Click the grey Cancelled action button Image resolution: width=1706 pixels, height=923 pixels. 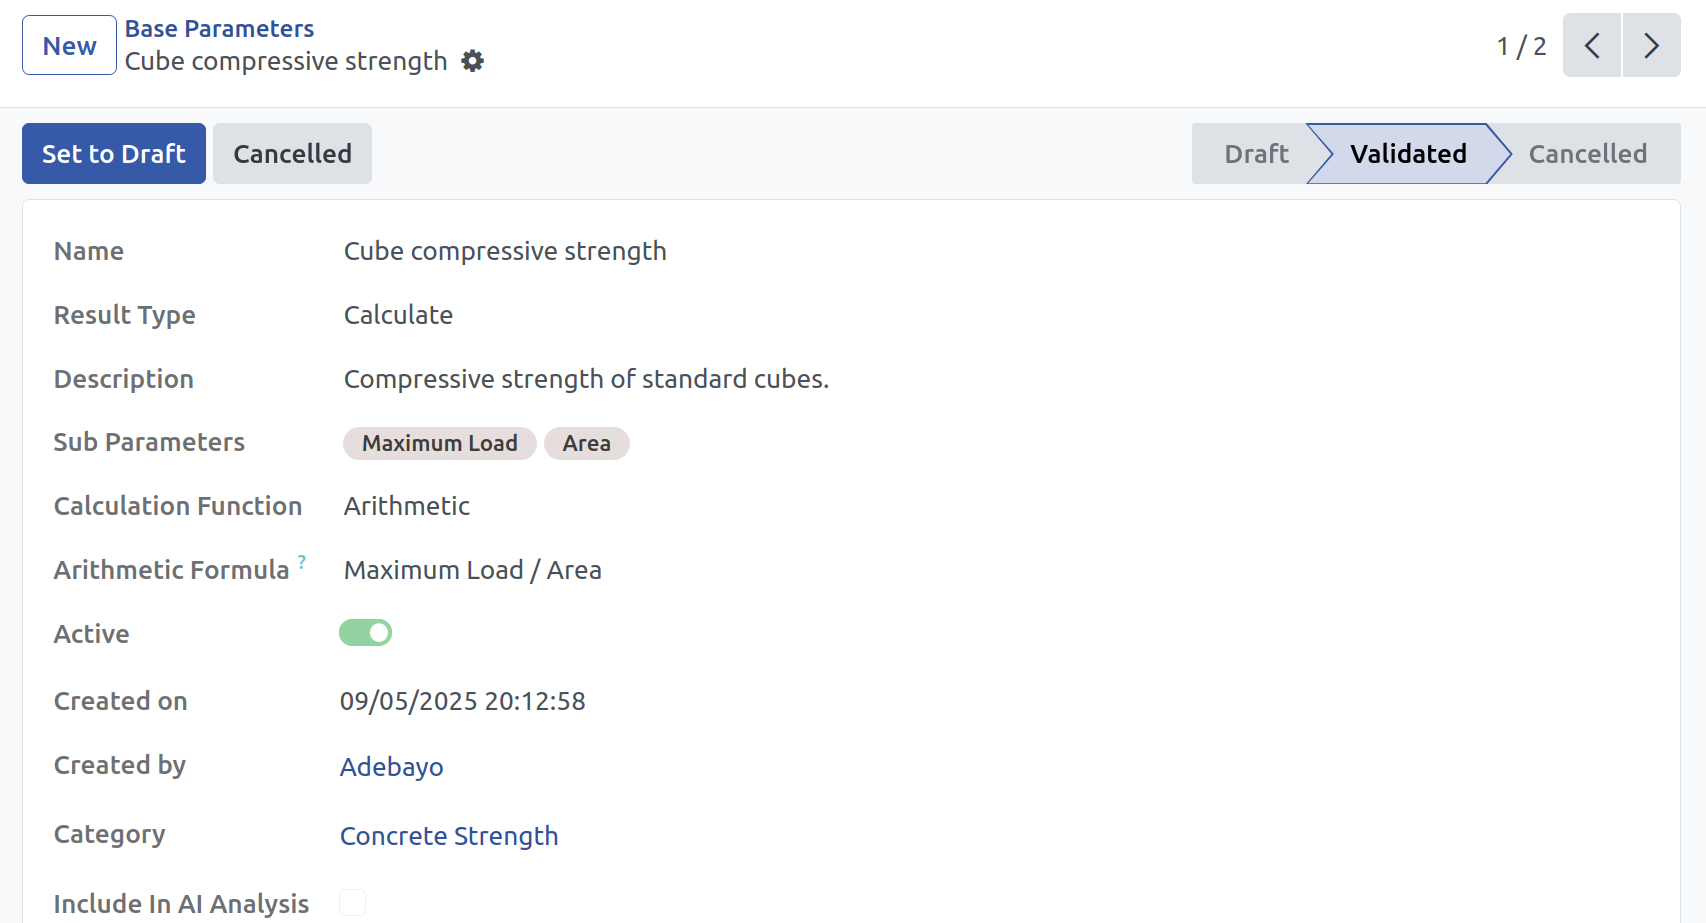click(292, 153)
